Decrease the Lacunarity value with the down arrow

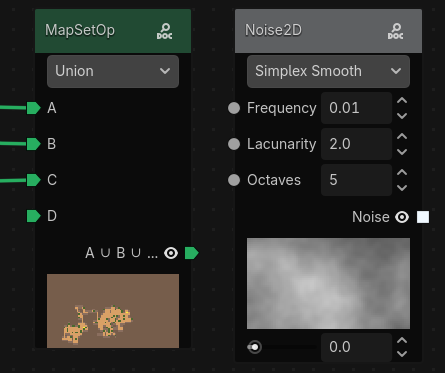tap(402, 152)
